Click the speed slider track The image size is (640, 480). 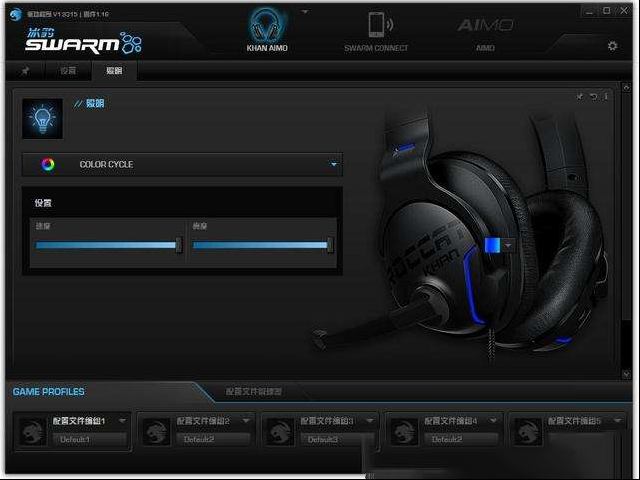(108, 245)
